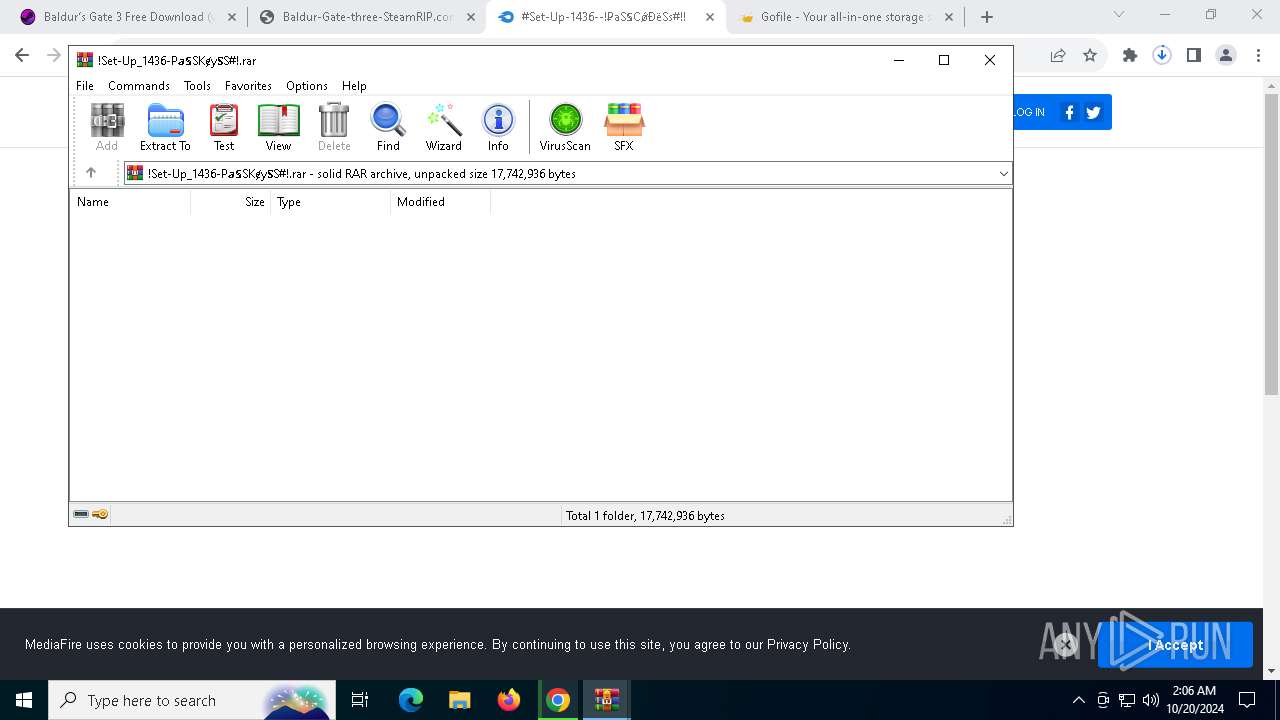Click the share page icon in address bar
The width and height of the screenshot is (1280, 720).
coord(1058,56)
